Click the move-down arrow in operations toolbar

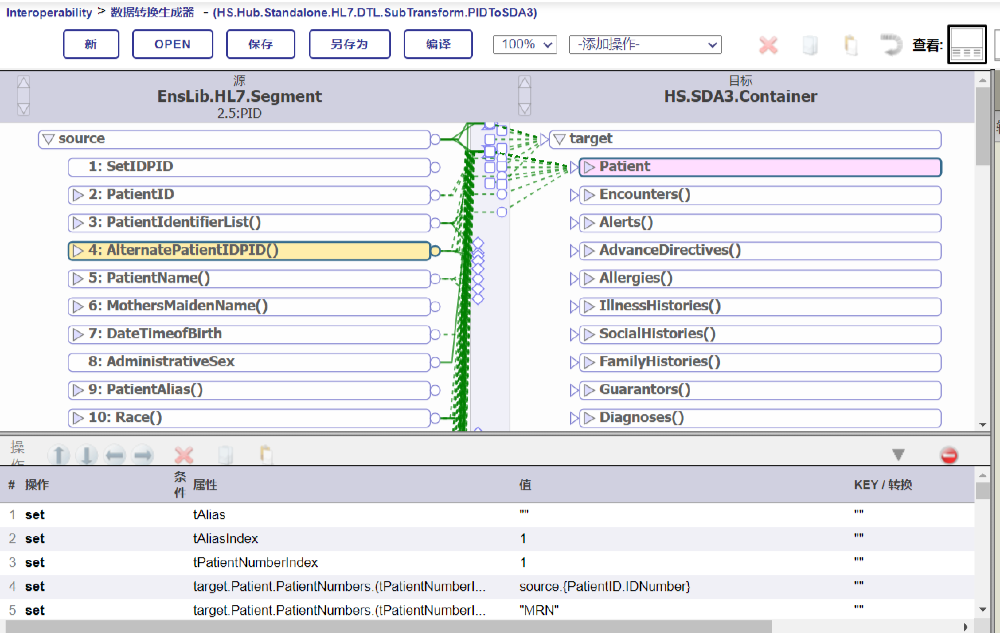point(87,456)
